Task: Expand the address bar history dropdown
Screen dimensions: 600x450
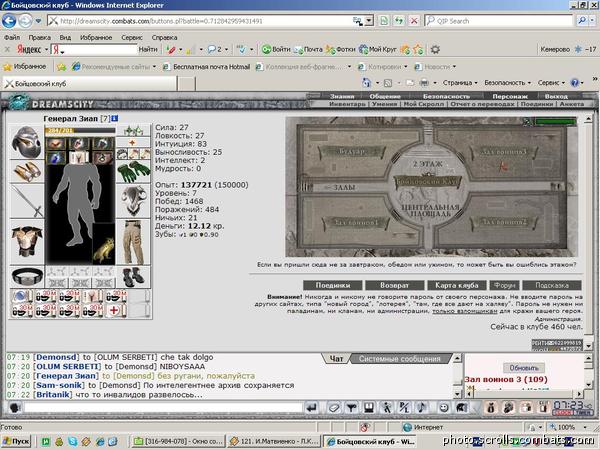Action: [x=369, y=21]
